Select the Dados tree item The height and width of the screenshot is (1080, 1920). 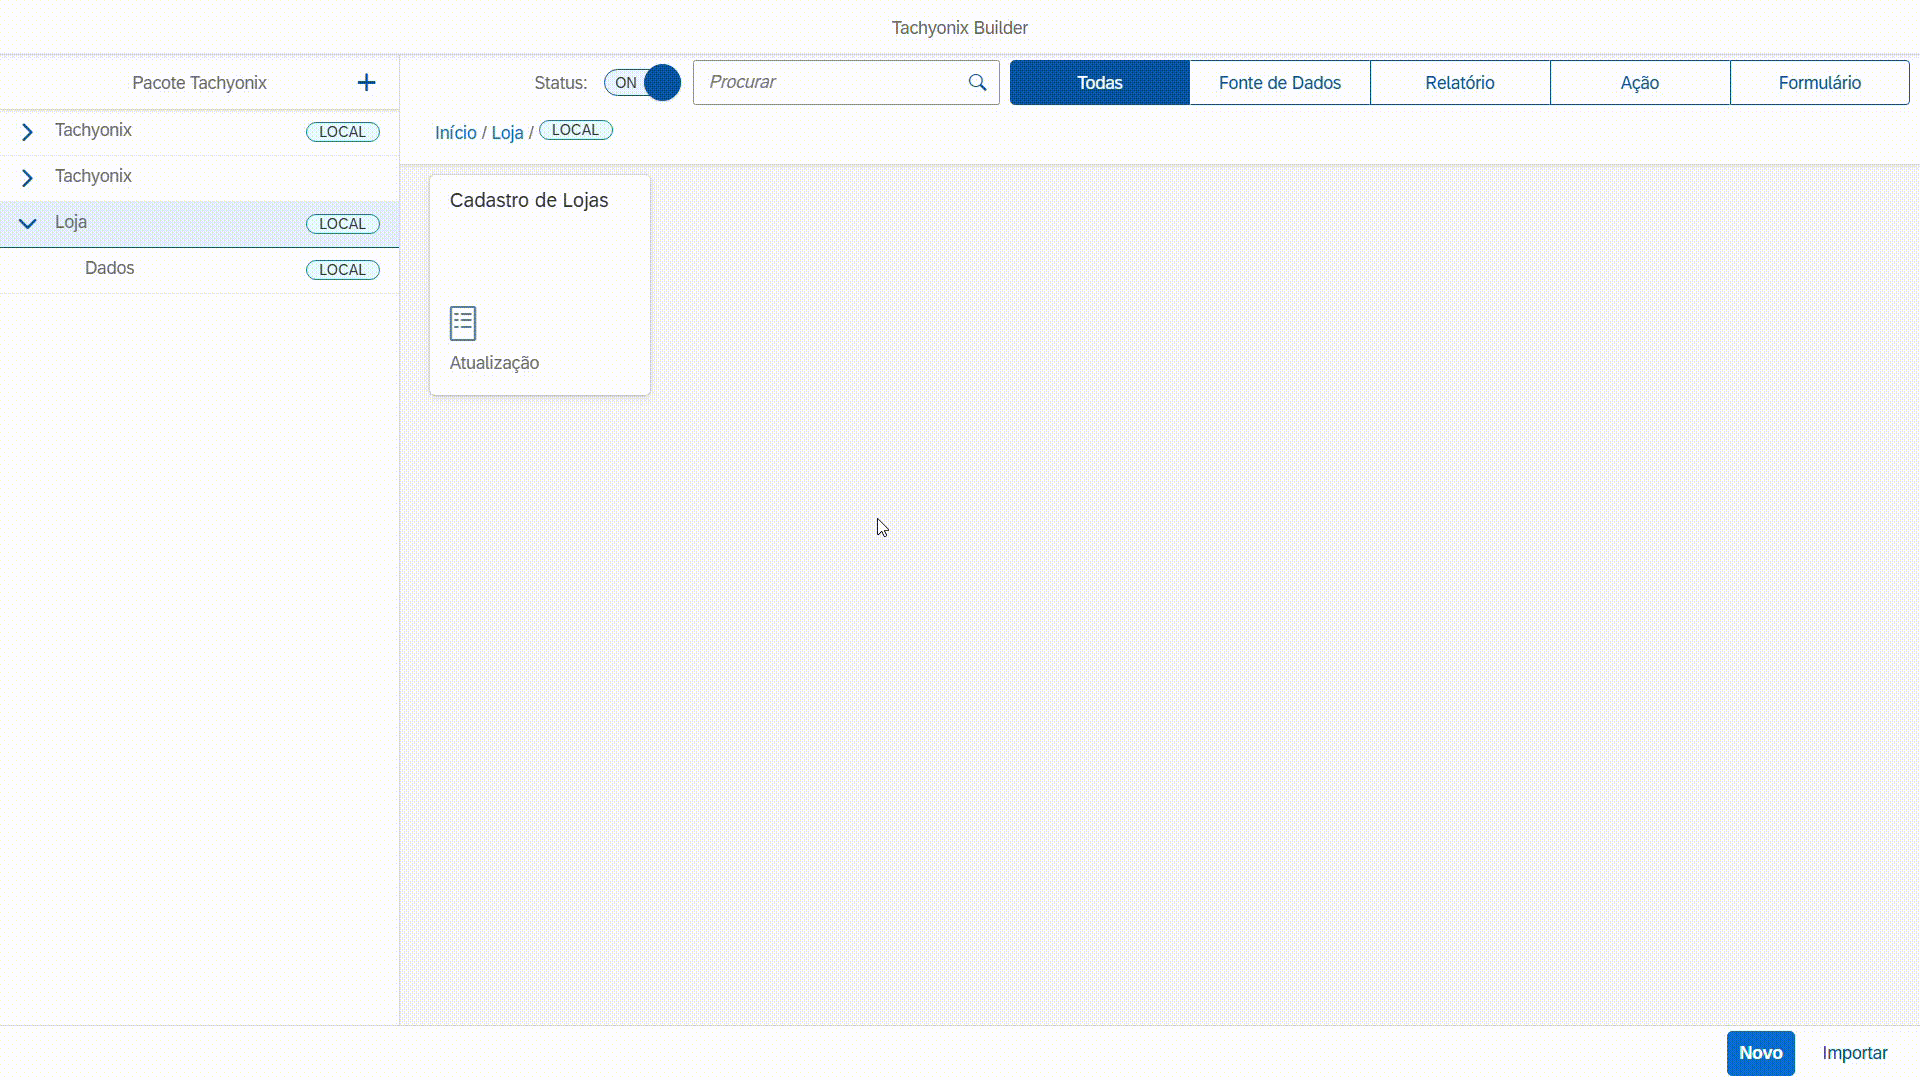[x=110, y=268]
